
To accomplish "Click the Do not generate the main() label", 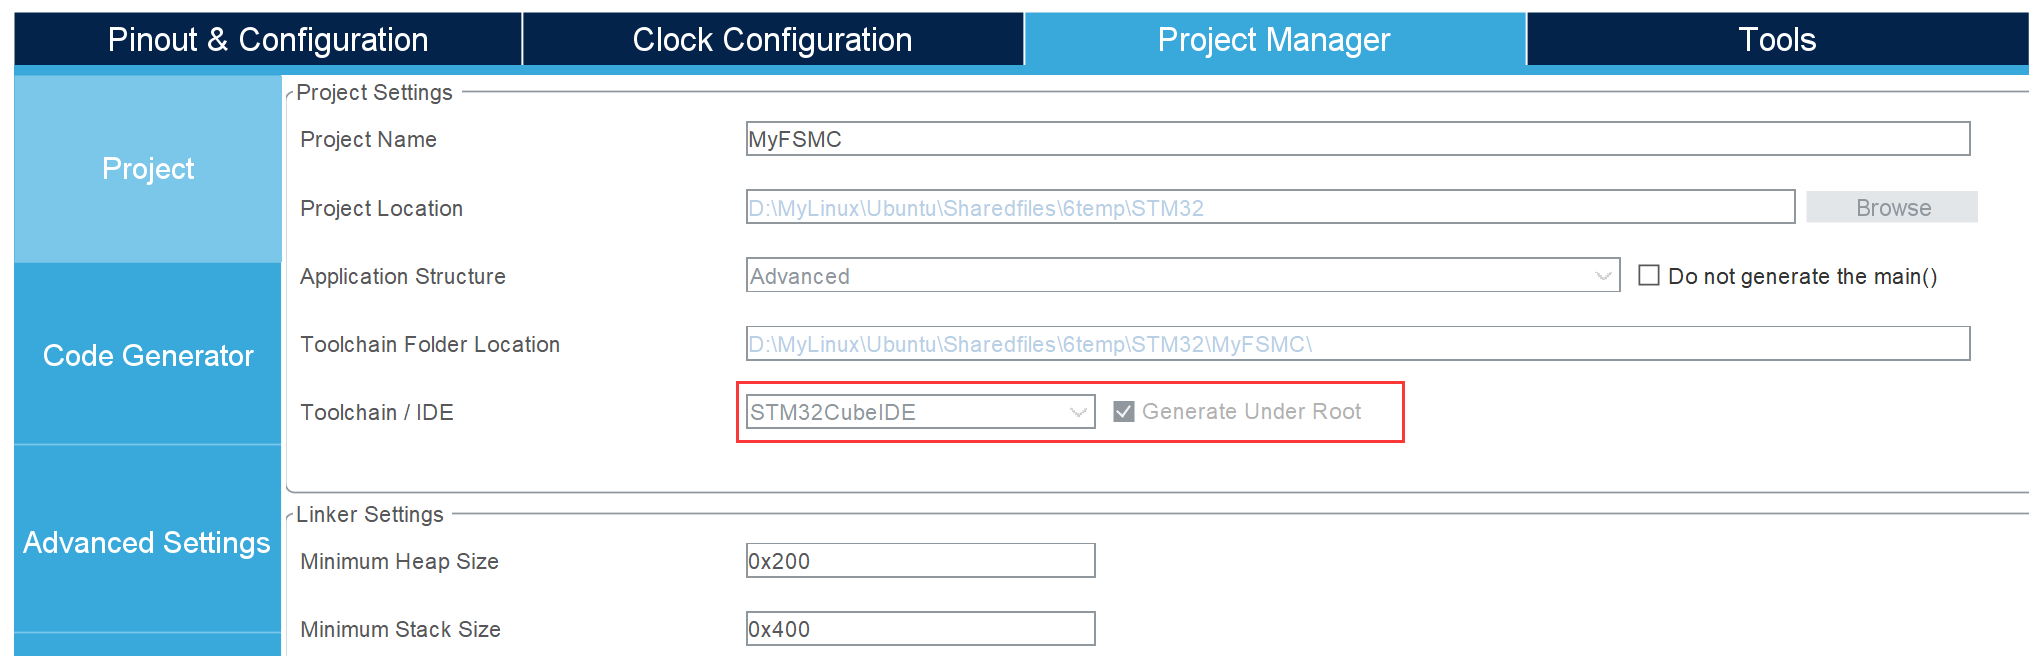I will tap(1802, 277).
